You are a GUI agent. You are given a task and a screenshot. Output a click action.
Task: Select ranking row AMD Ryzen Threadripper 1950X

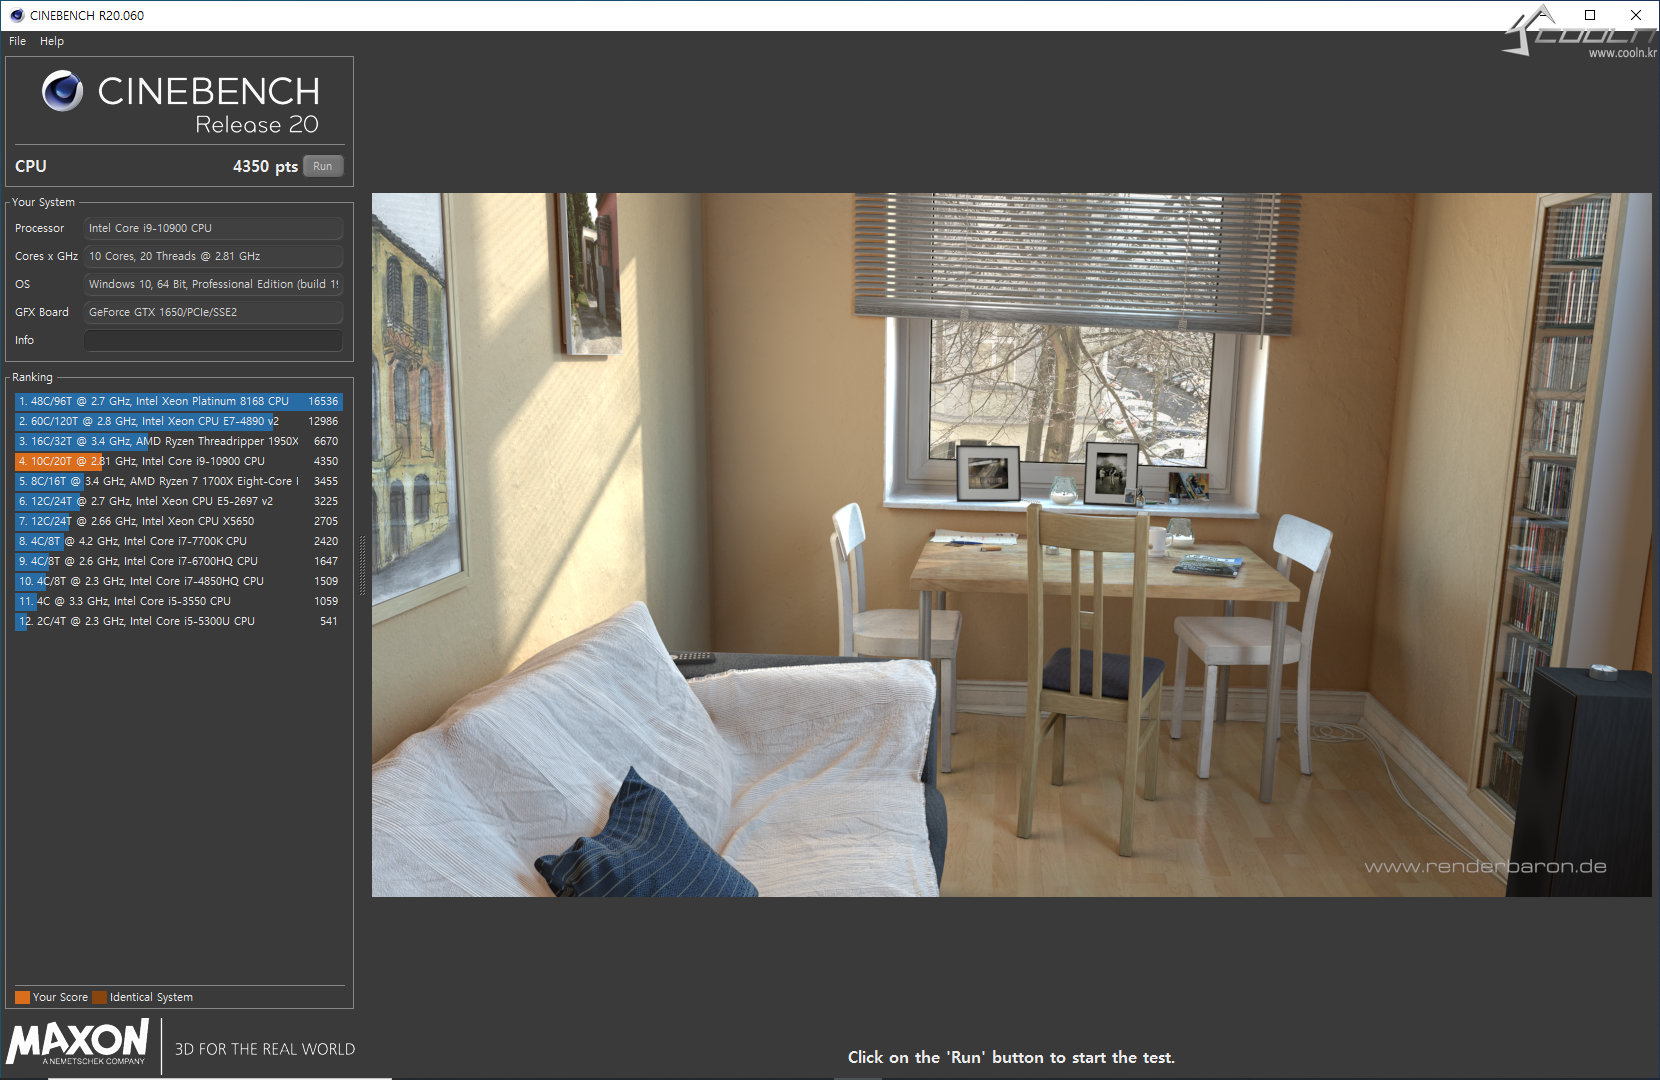point(179,441)
